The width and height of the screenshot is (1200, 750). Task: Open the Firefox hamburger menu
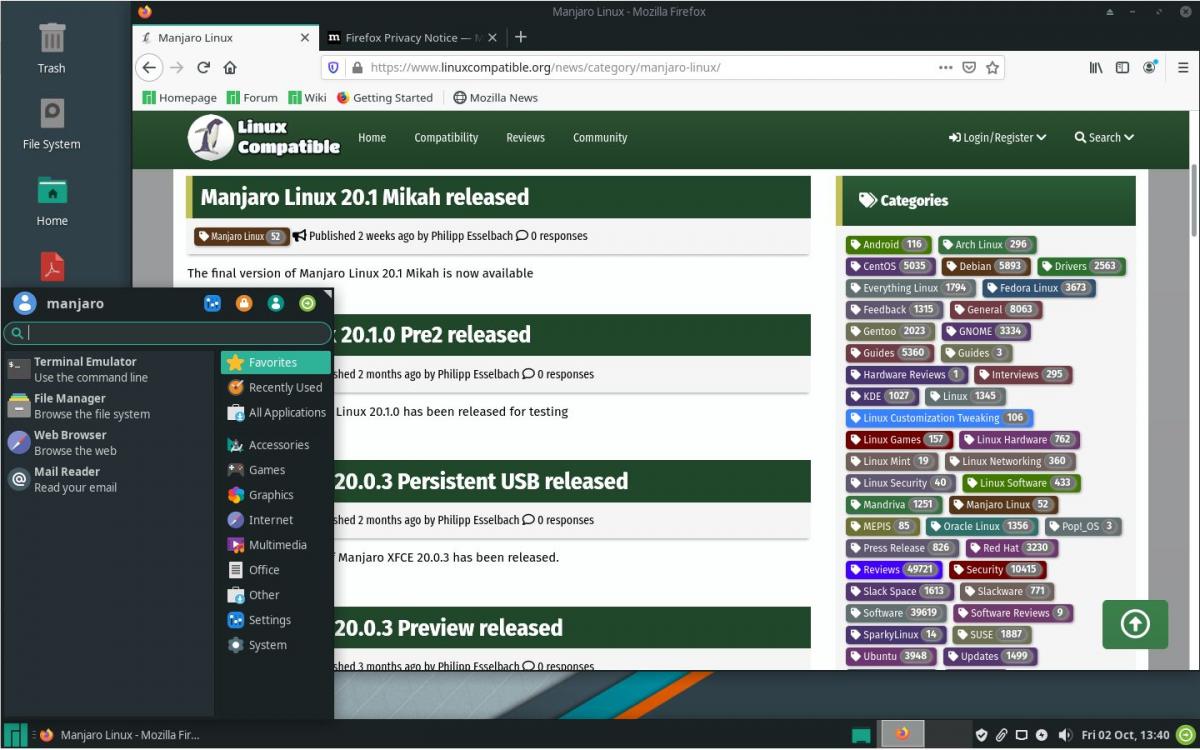tap(1182, 68)
